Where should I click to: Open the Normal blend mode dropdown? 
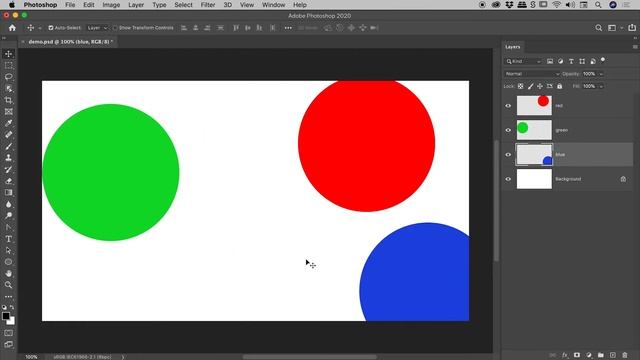coord(532,74)
